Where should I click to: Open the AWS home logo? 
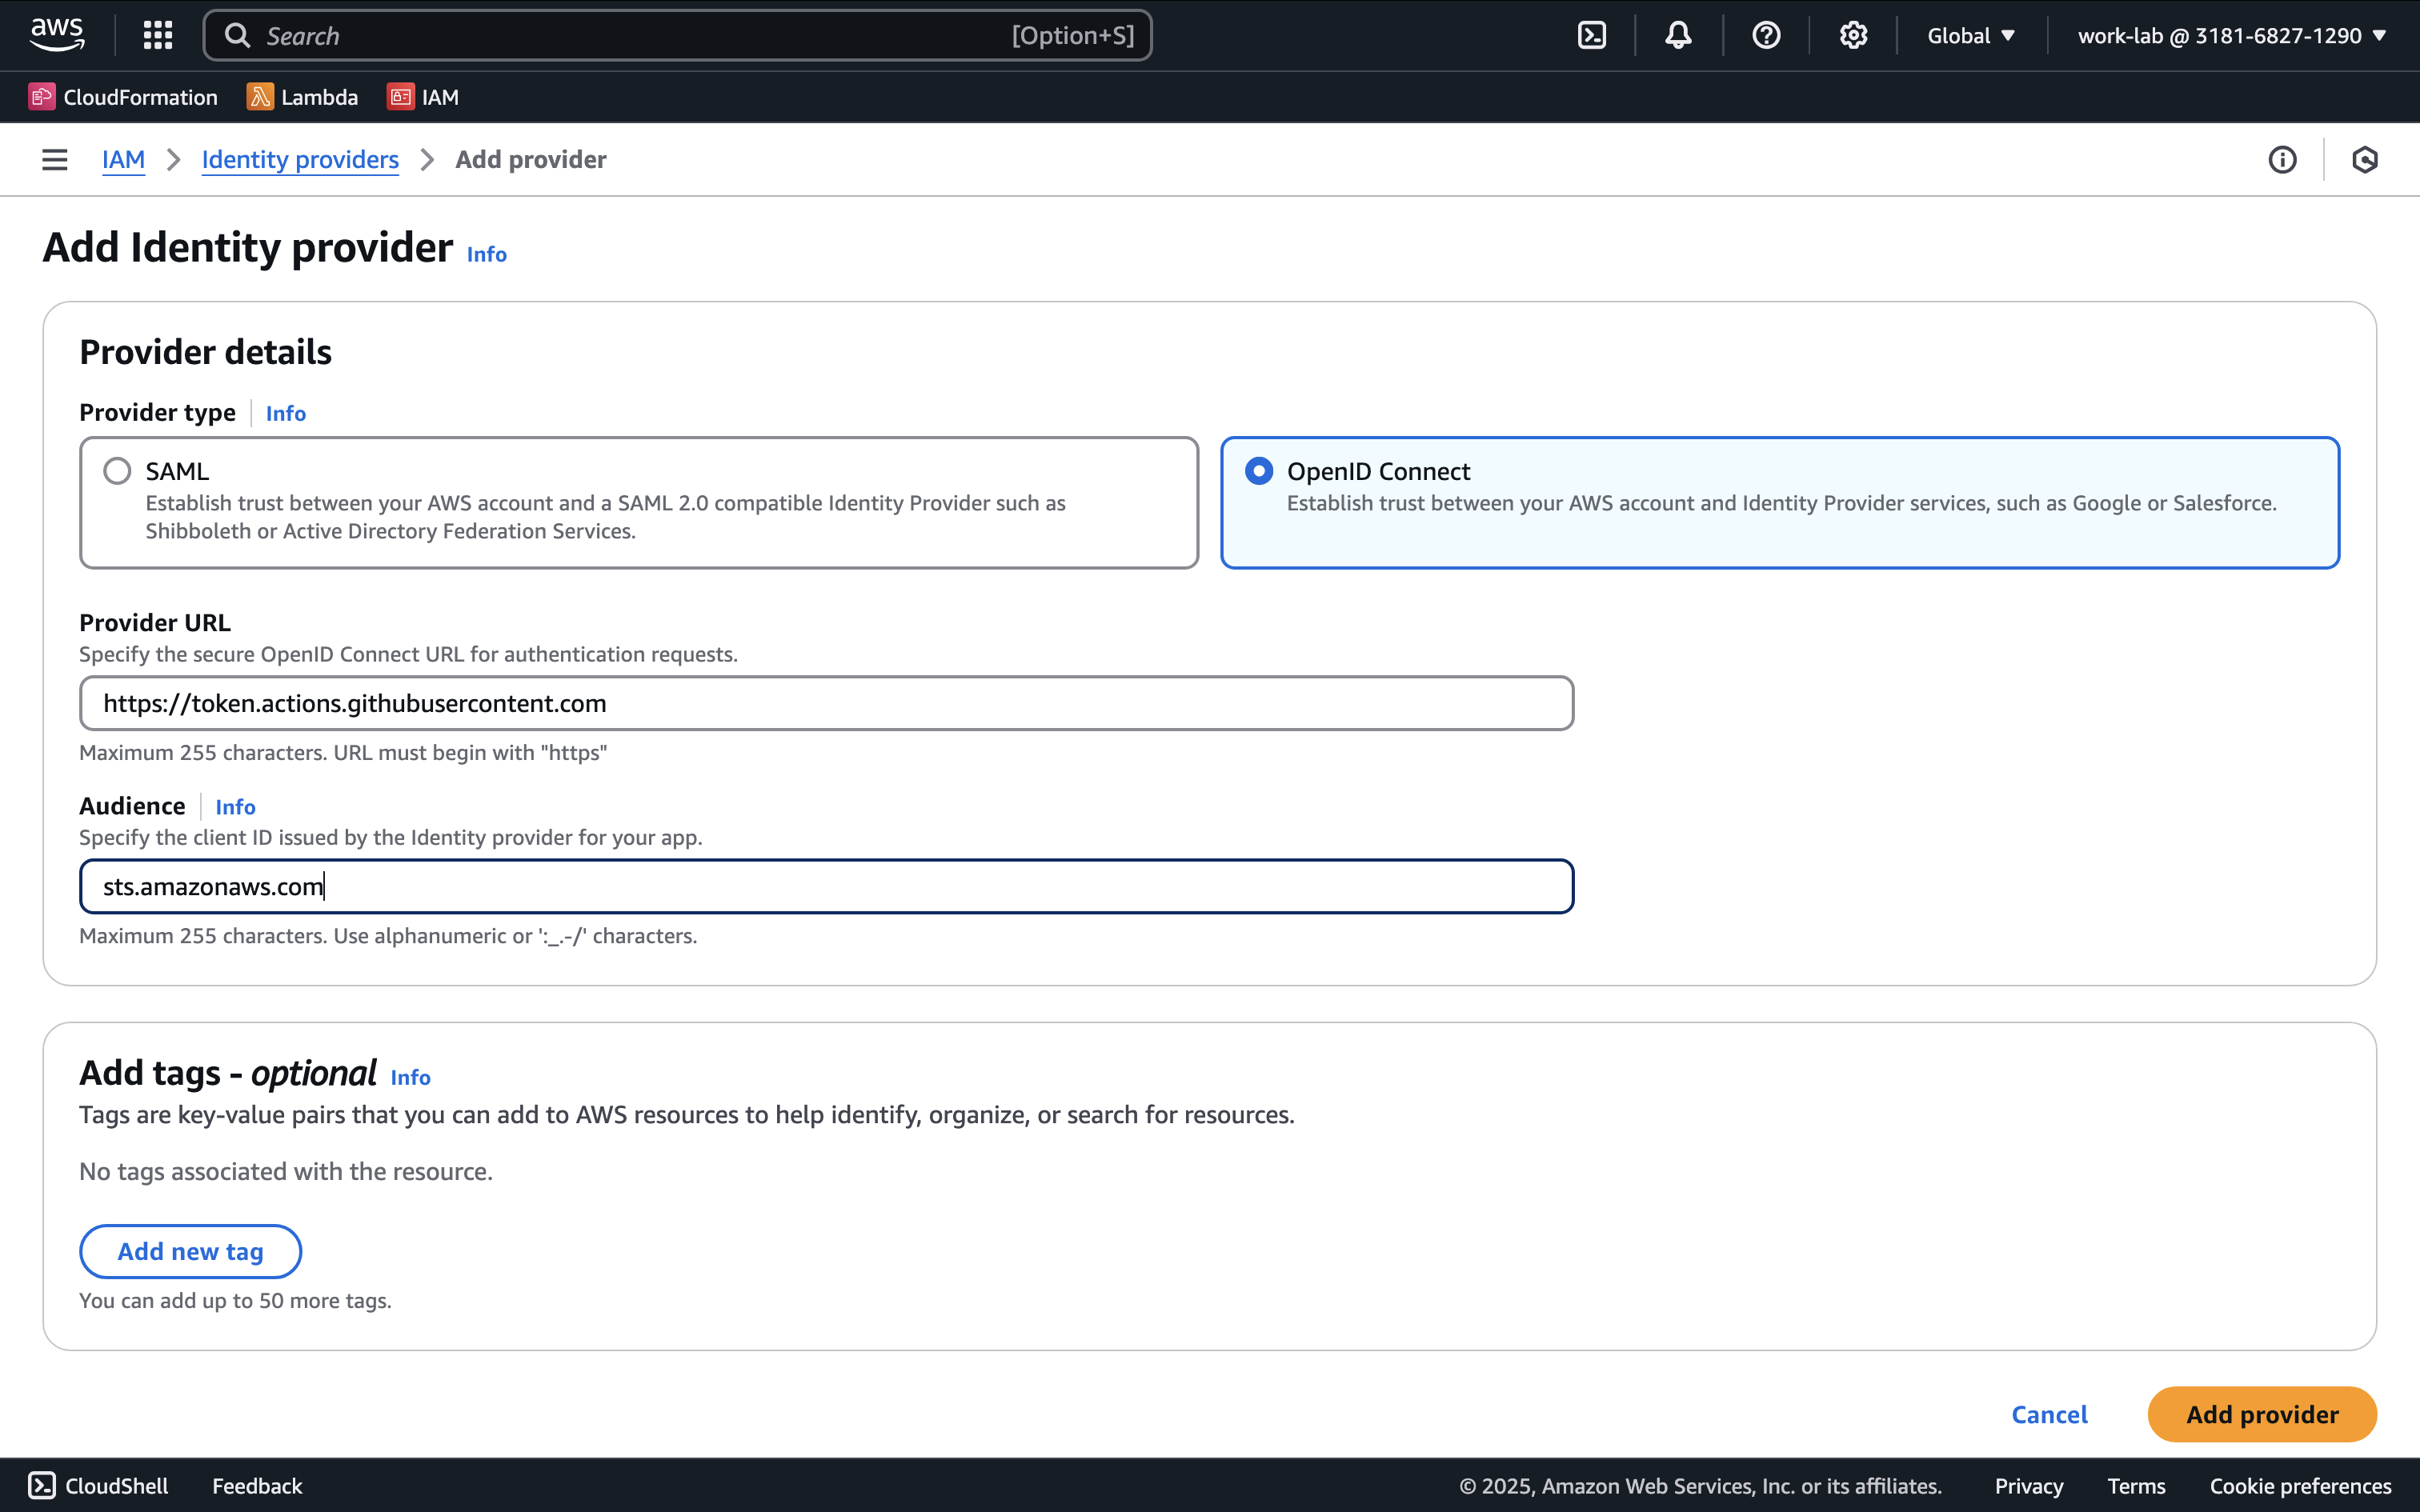57,35
